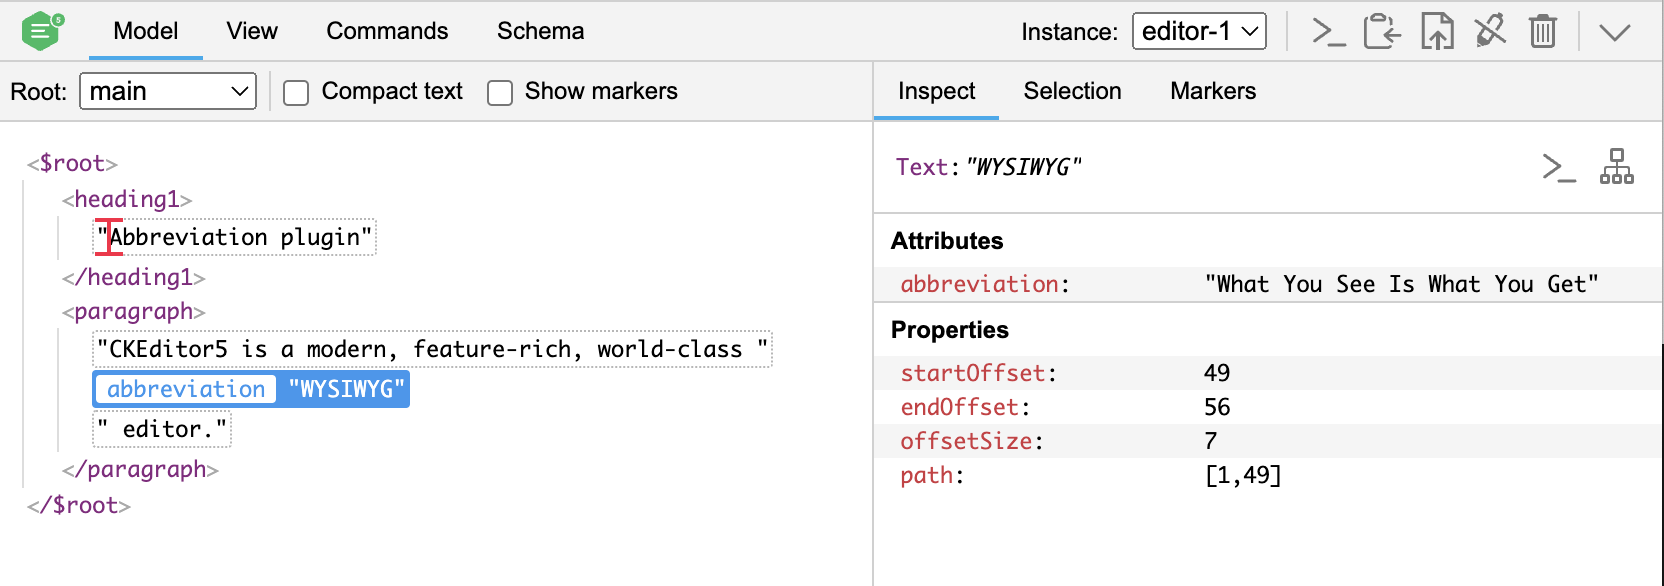Select the "Abbreviation plugin" text node
Image resolution: width=1664 pixels, height=586 pixels.
point(235,238)
